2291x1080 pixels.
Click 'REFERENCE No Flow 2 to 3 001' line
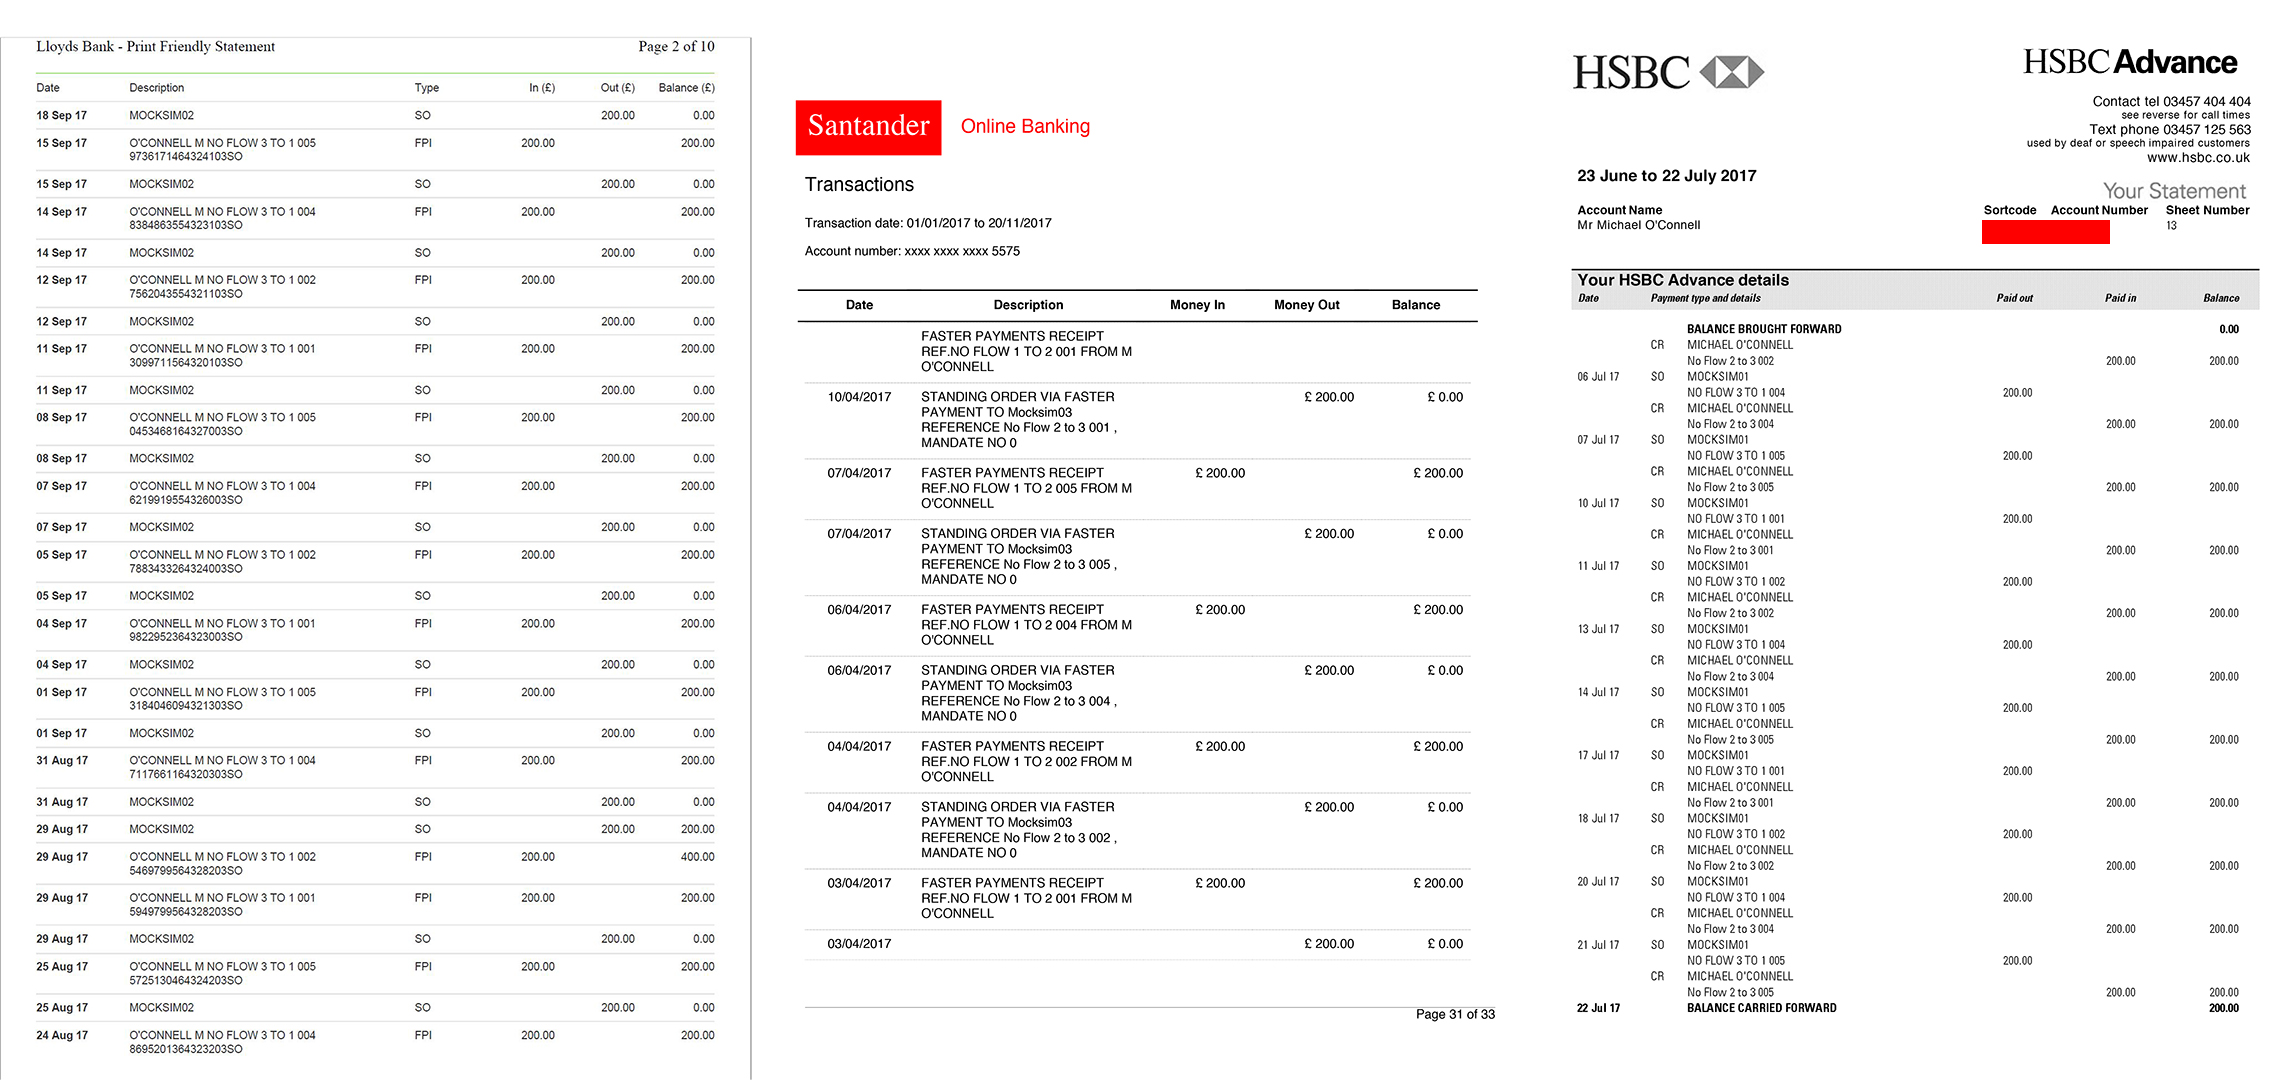[1018, 427]
